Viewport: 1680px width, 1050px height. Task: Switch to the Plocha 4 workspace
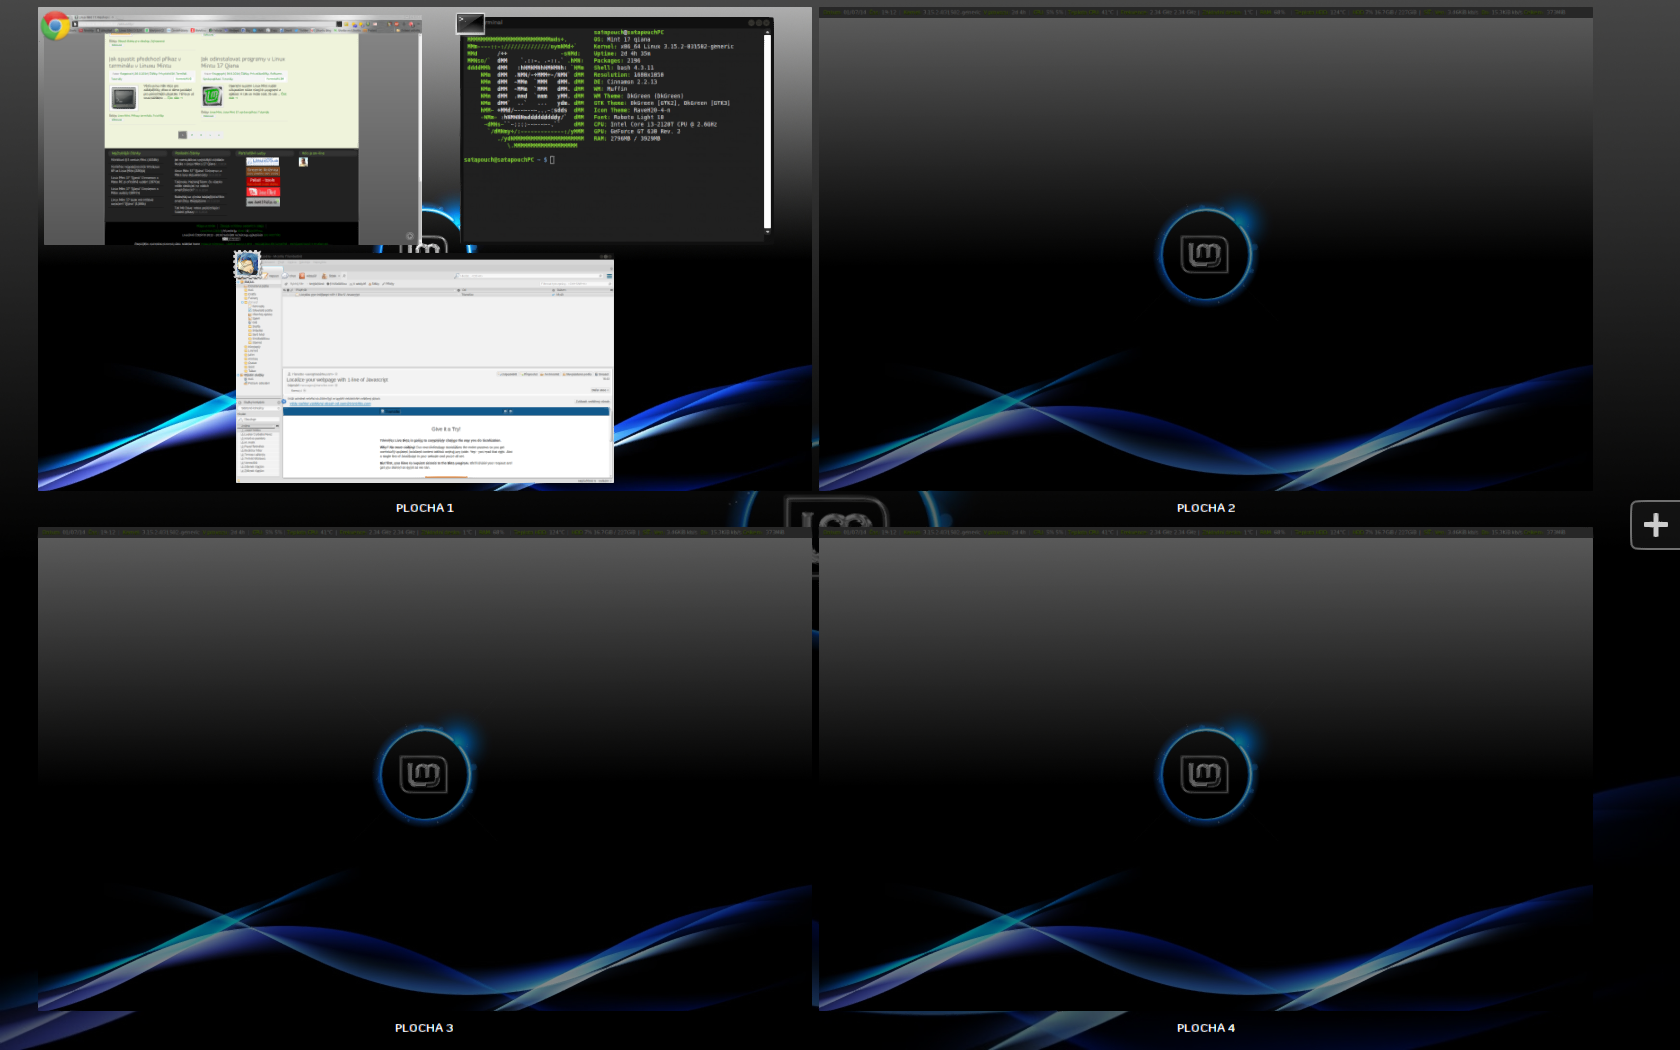click(x=1205, y=769)
